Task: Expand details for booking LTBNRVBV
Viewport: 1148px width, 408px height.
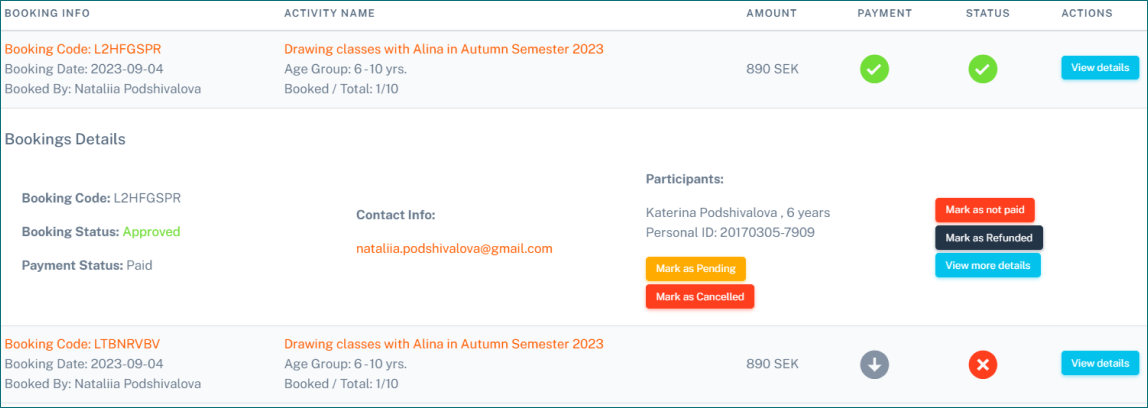Action: tap(1099, 363)
